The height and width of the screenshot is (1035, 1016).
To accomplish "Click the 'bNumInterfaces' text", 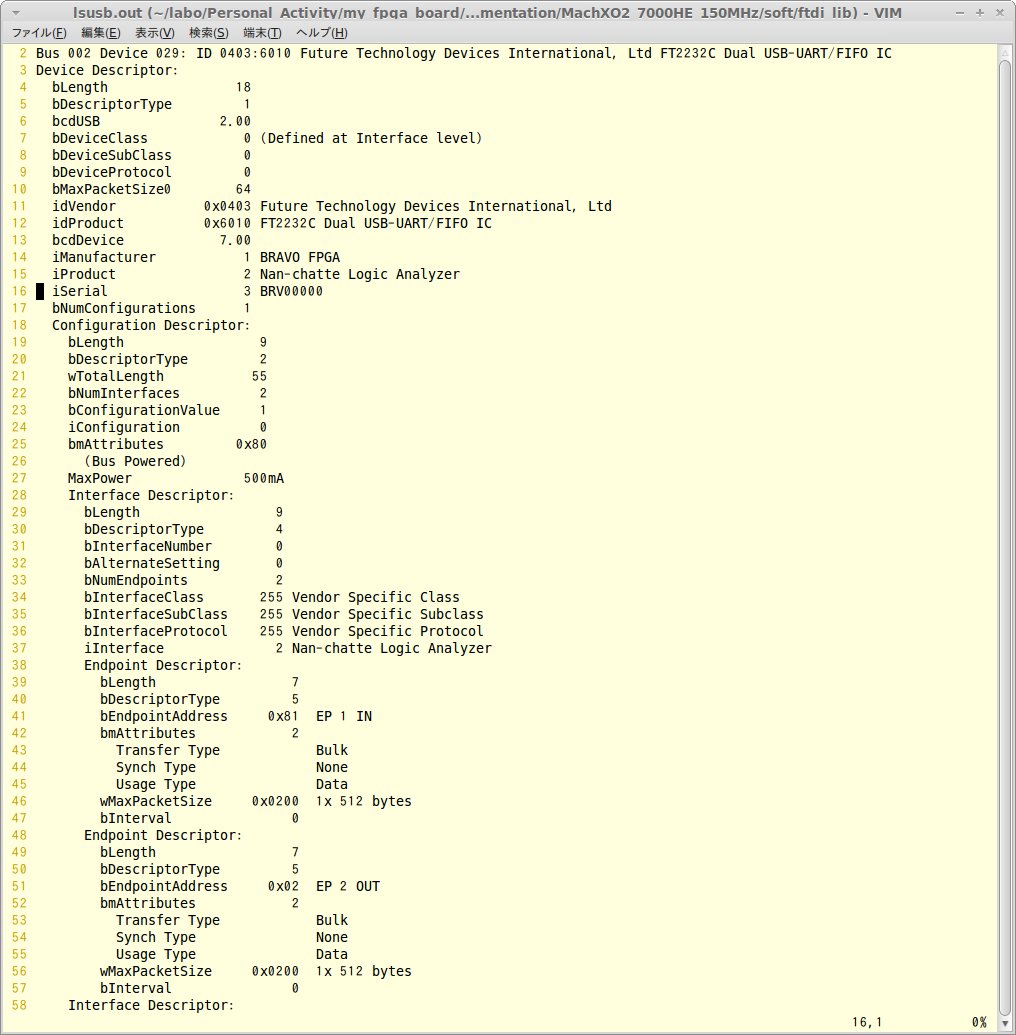I will tap(123, 393).
